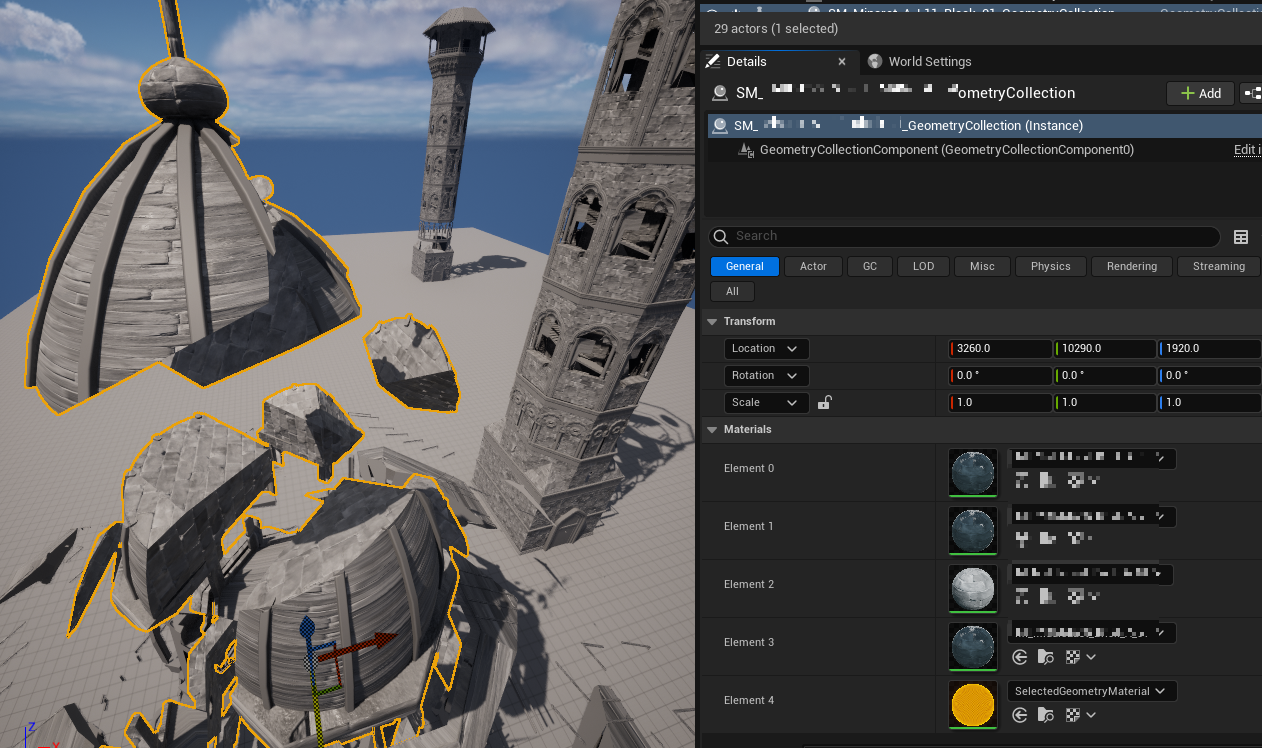
Task: Toggle the Physics filter button
Action: pyautogui.click(x=1050, y=266)
